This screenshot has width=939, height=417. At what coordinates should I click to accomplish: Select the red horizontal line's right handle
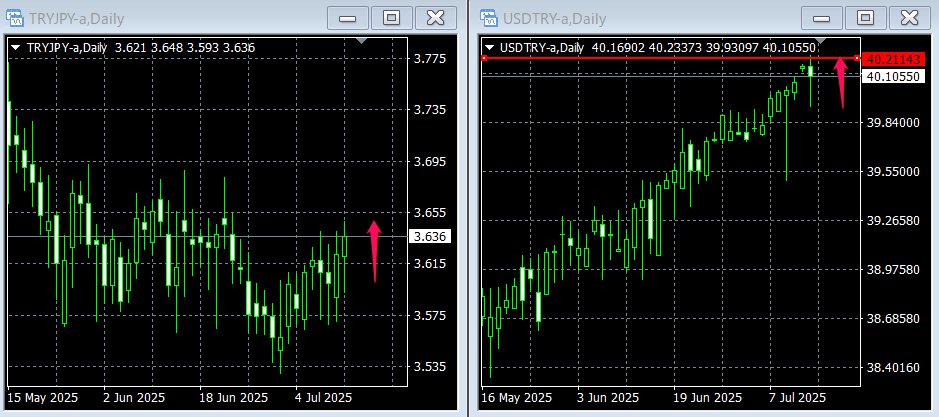click(x=857, y=58)
